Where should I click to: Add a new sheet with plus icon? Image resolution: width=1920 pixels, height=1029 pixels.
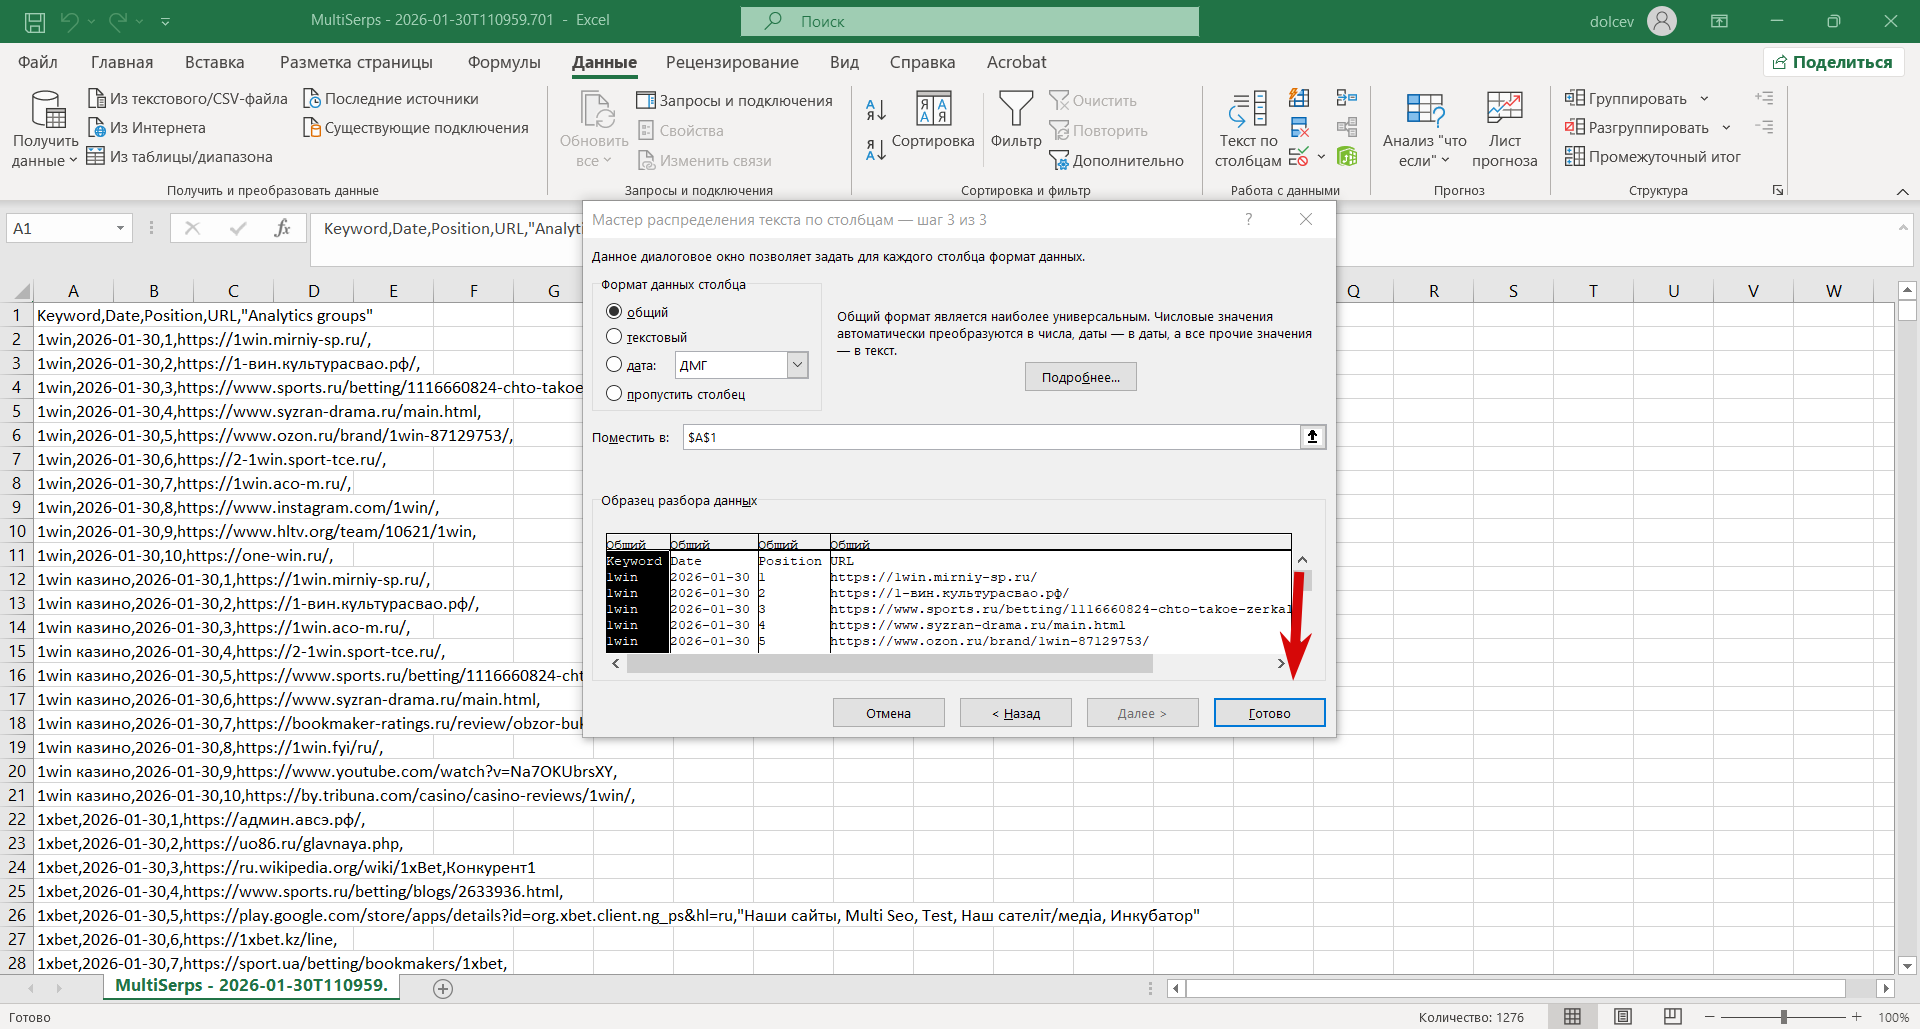click(443, 989)
